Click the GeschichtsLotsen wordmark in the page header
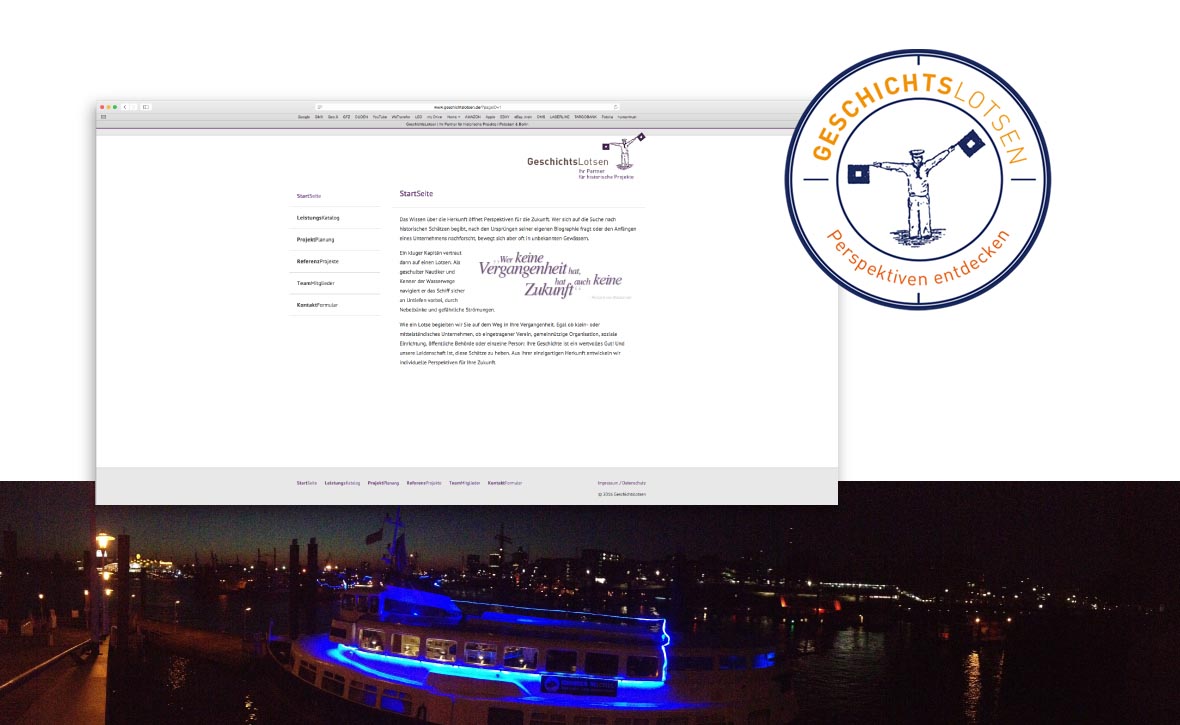1180x725 pixels. click(x=567, y=162)
